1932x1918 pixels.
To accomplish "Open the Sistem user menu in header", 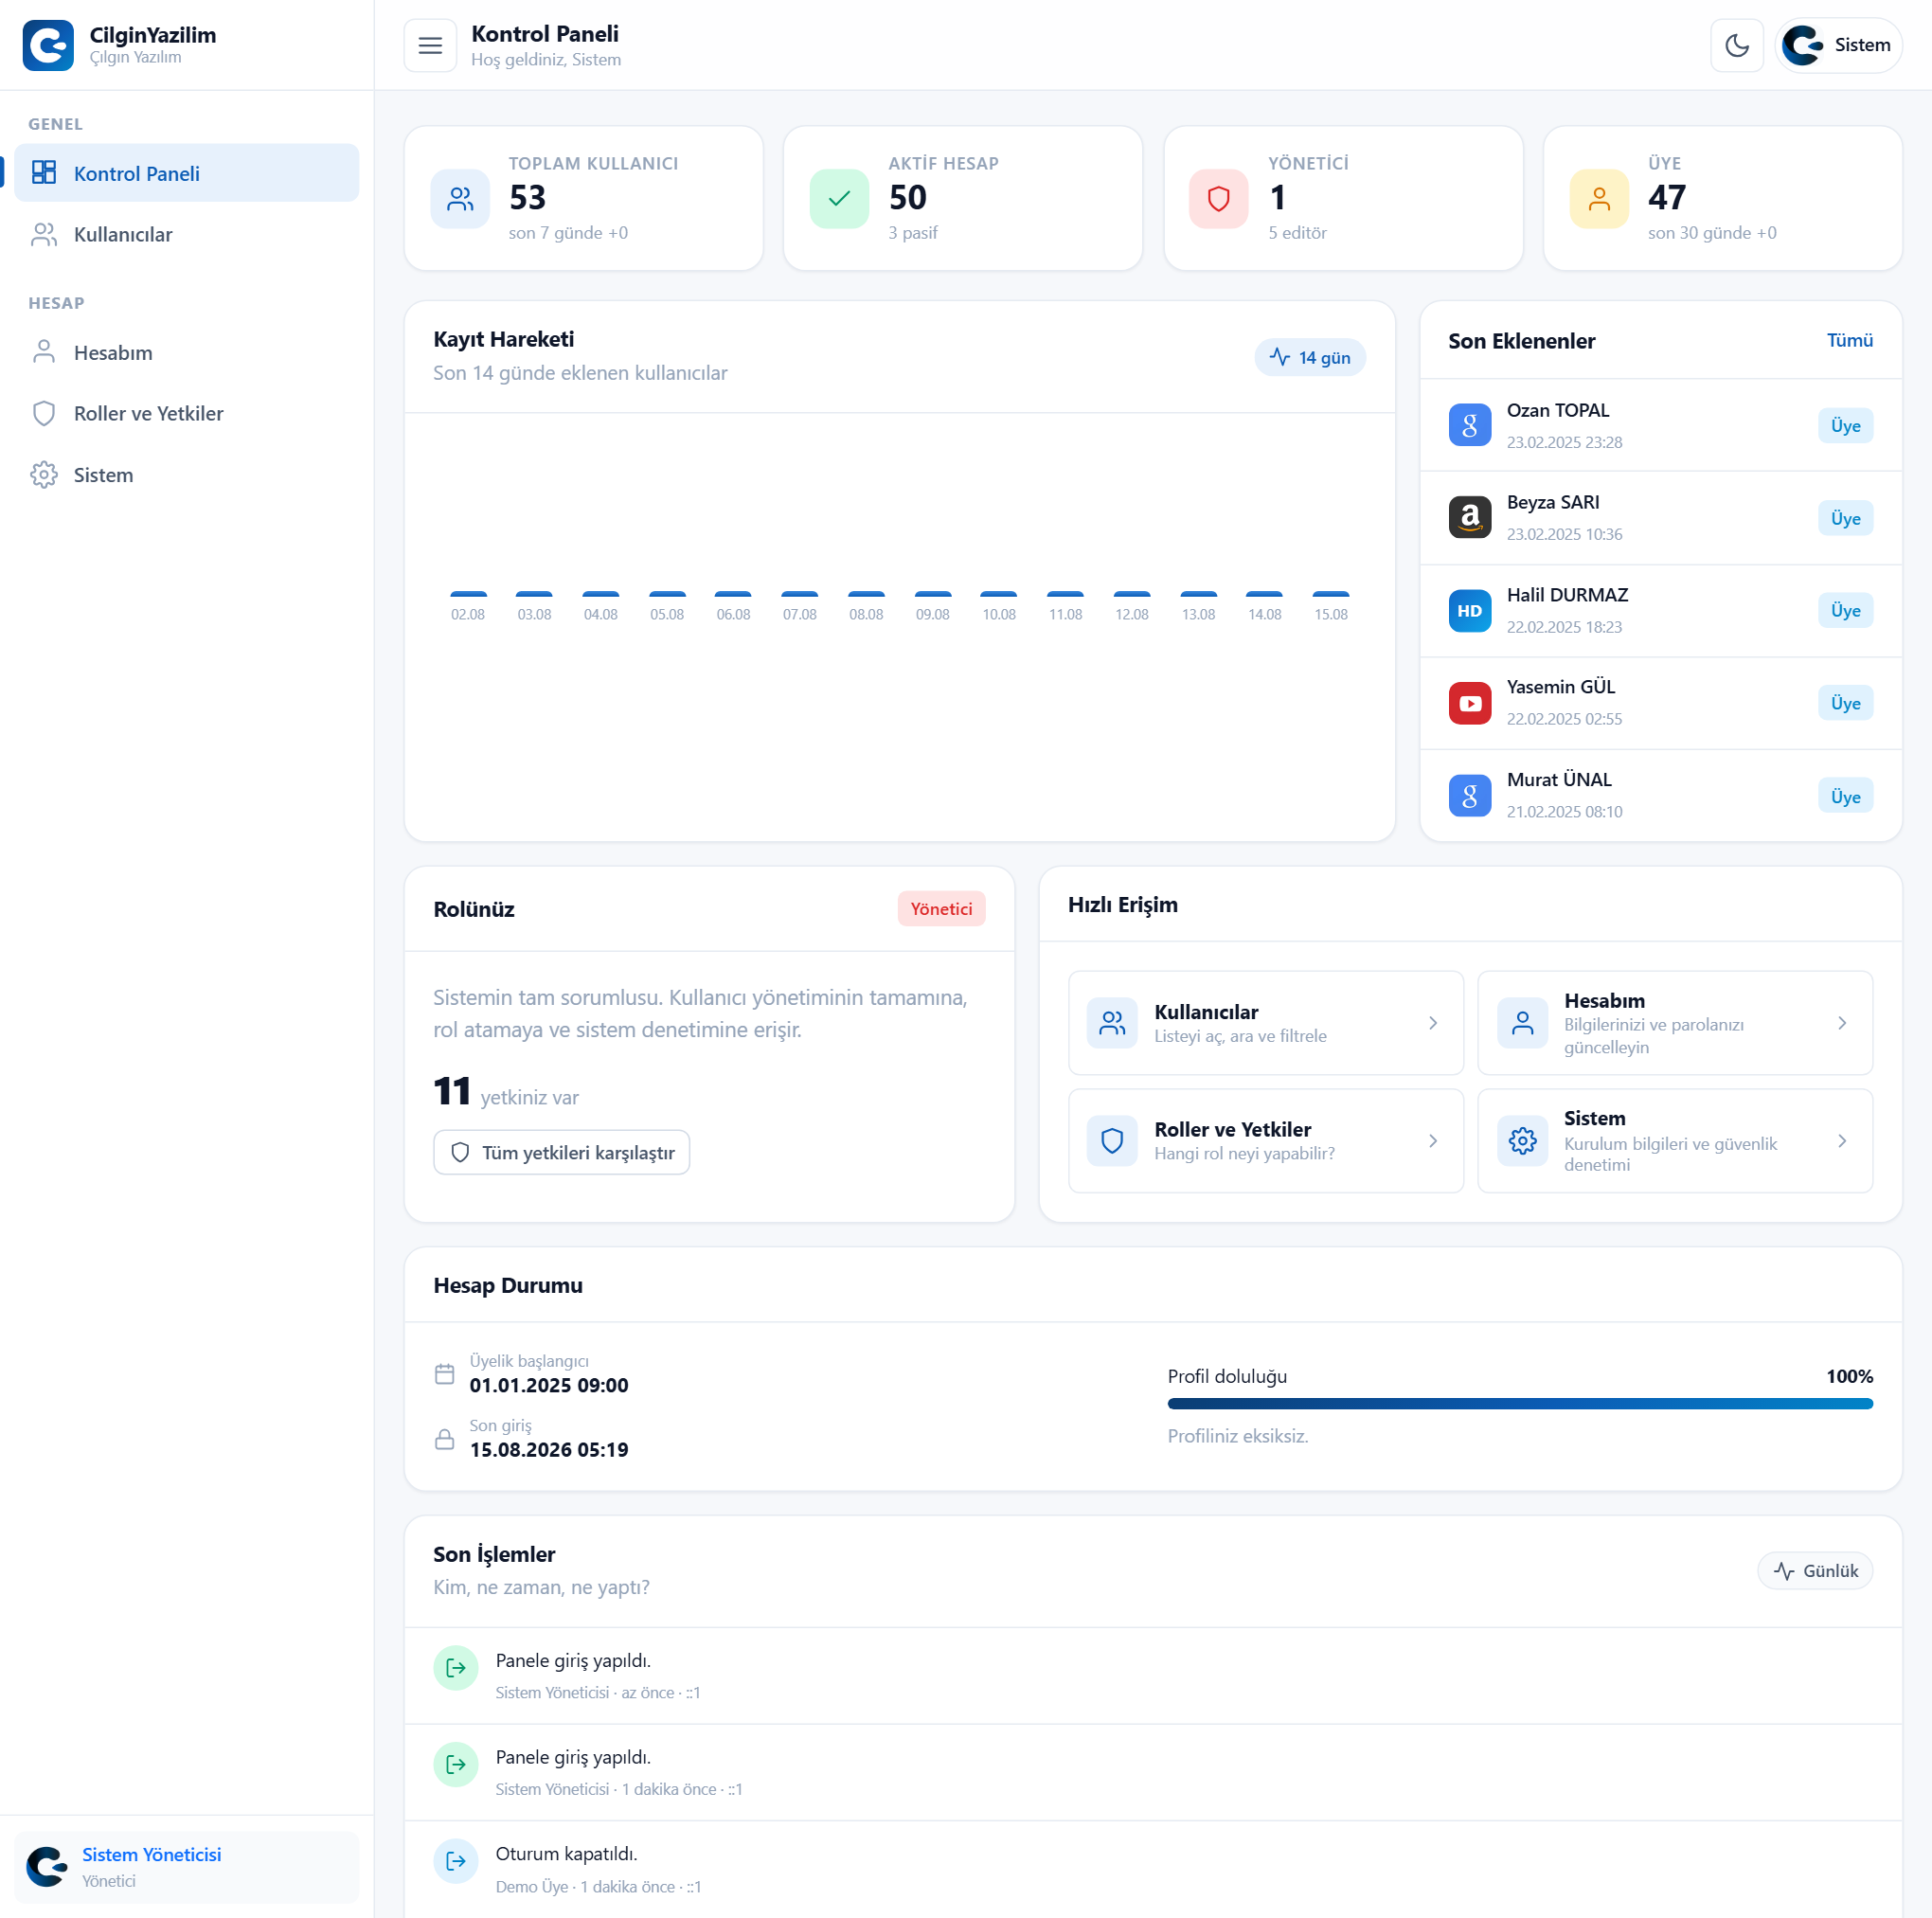I will click(1837, 45).
